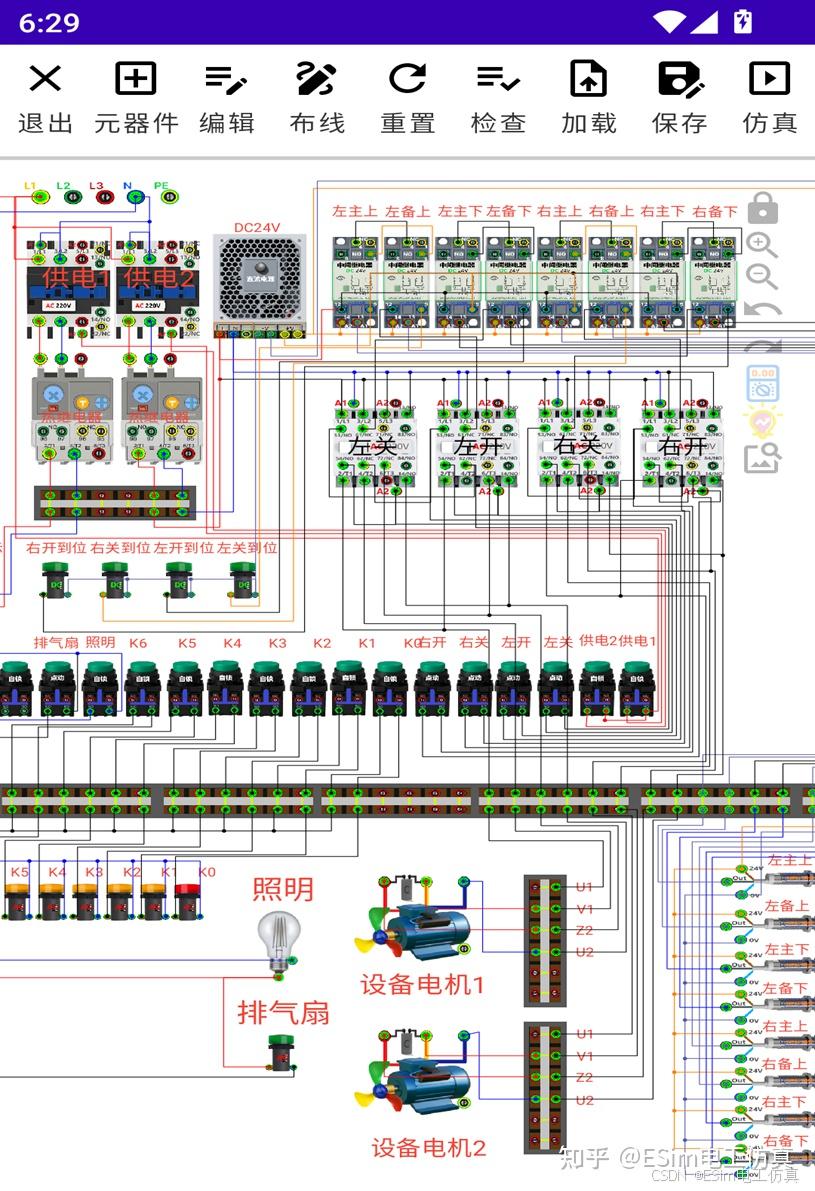Push the 右开到位 limit button
This screenshot has height=1191, width=815.
pos(55,580)
